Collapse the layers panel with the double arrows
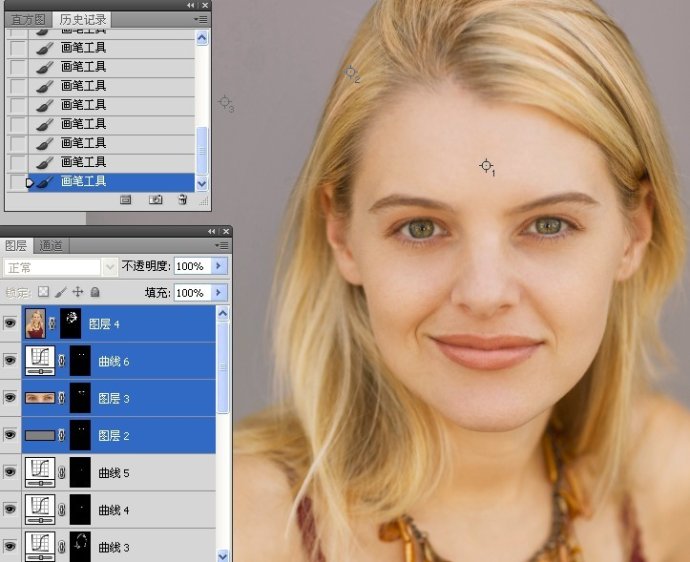Screen dimensions: 690x562 212,231
